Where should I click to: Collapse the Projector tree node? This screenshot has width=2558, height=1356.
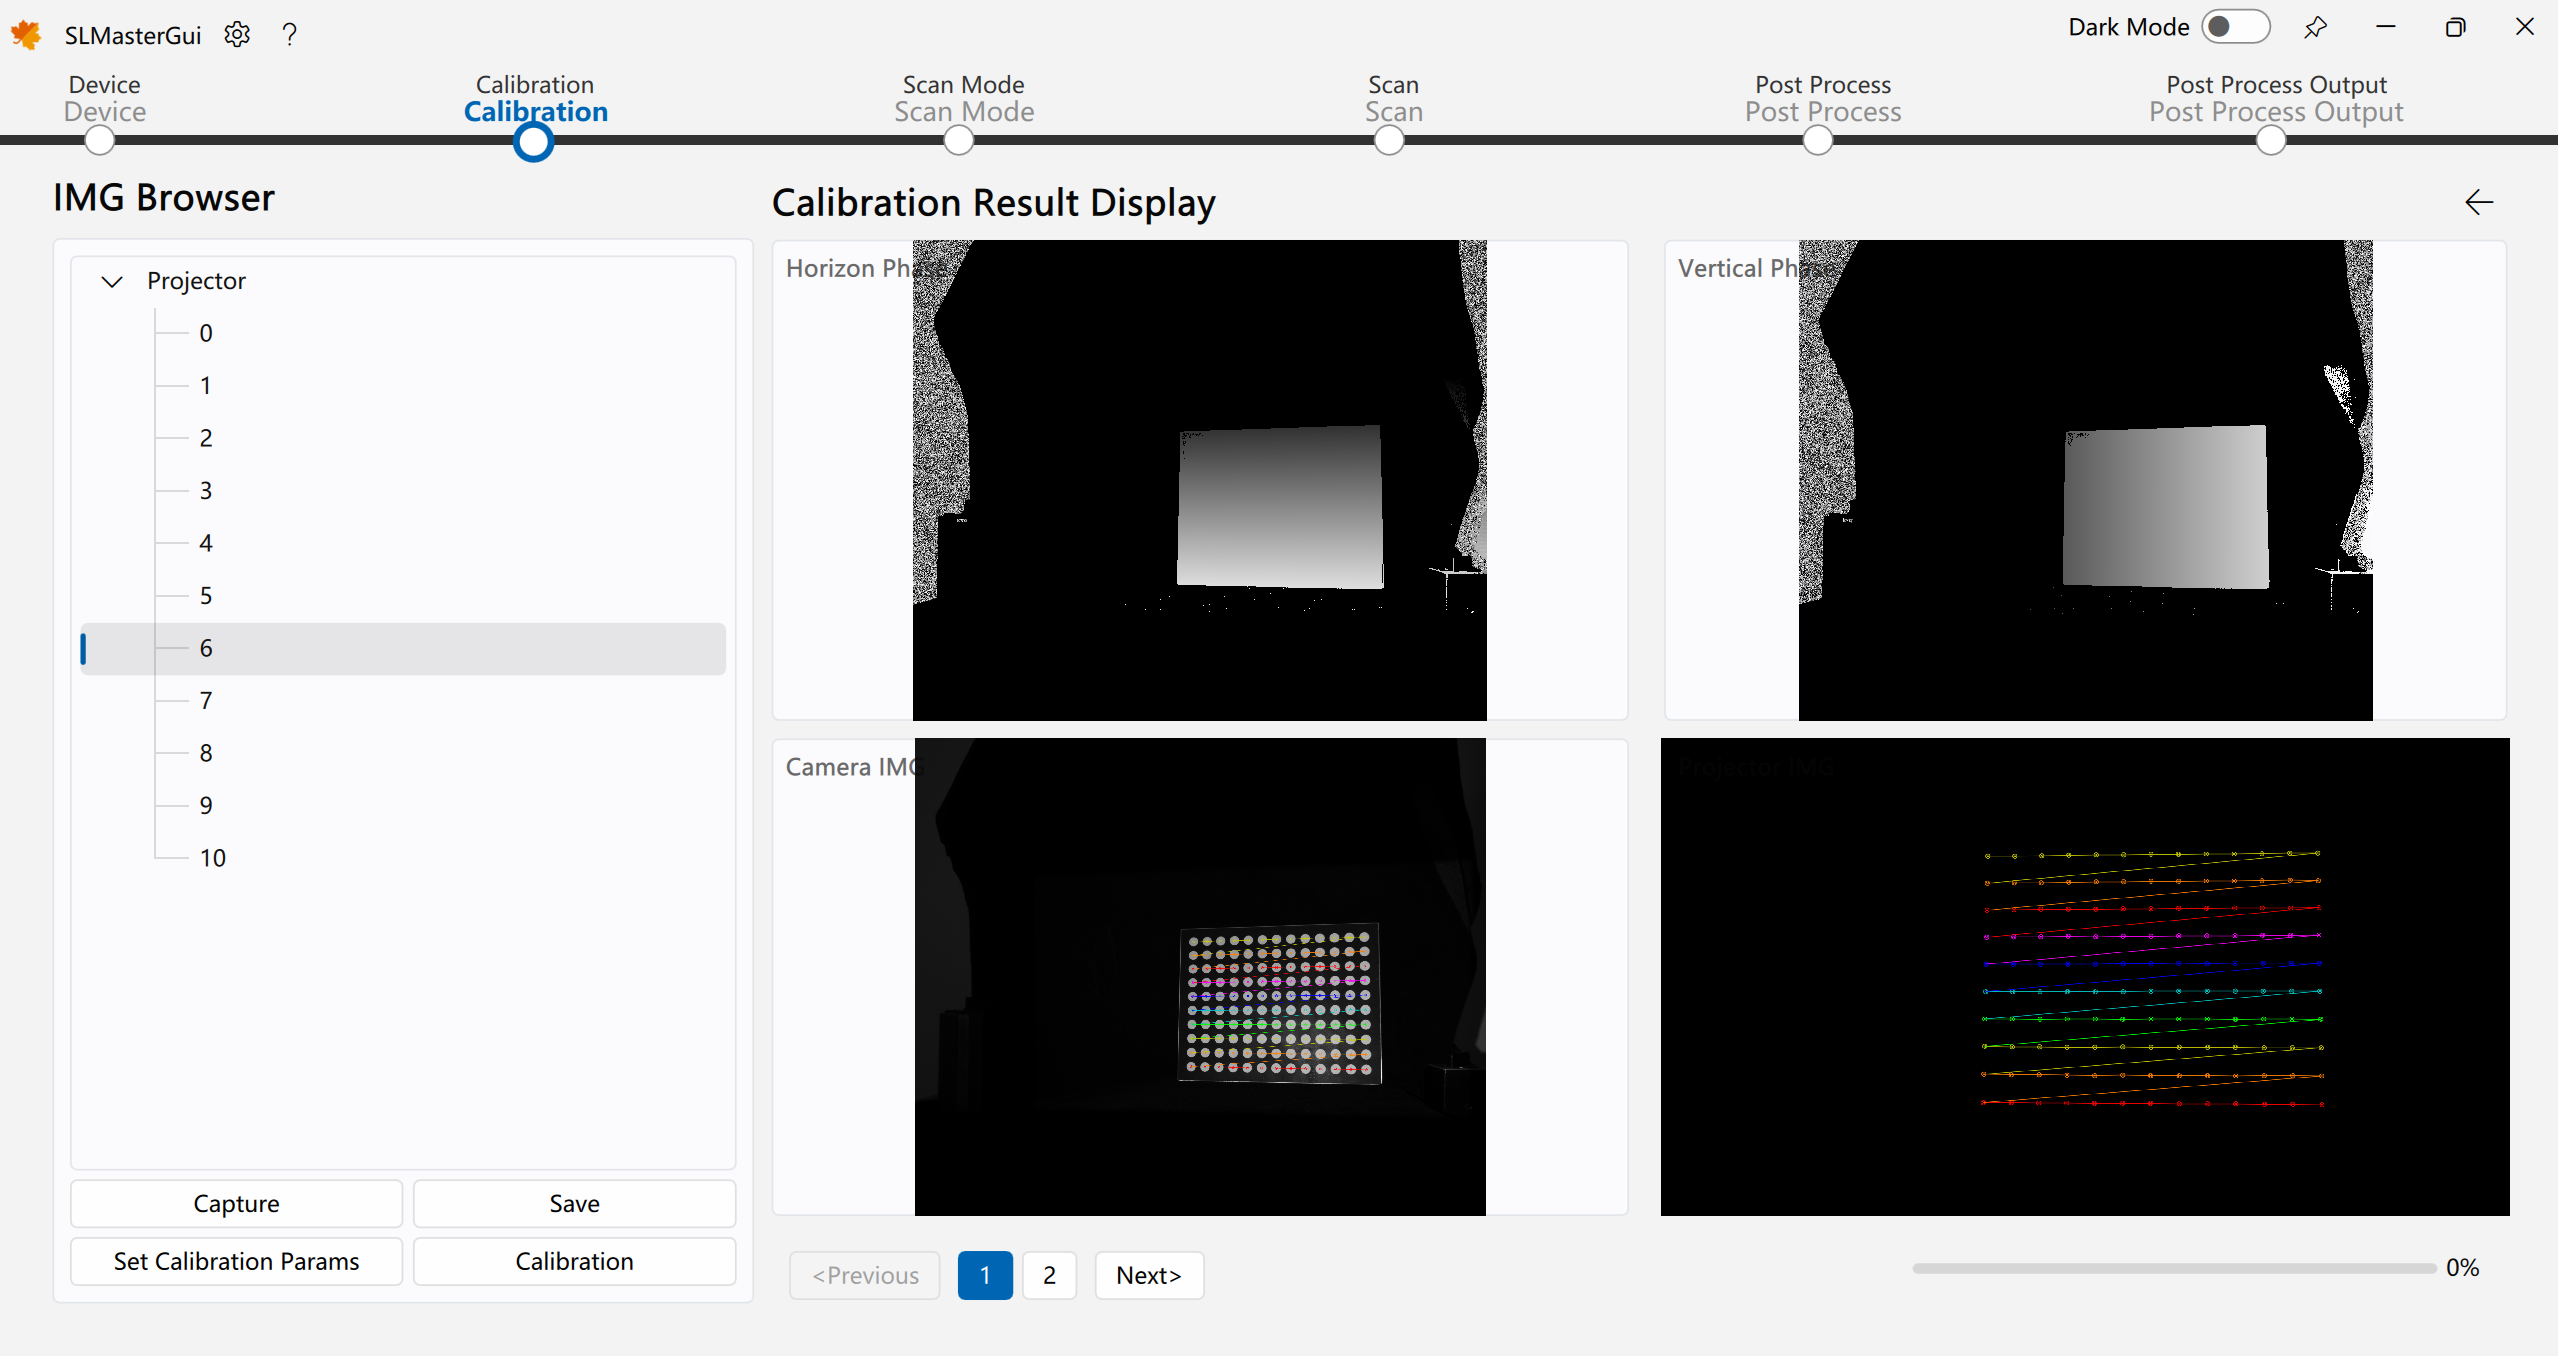coord(112,282)
